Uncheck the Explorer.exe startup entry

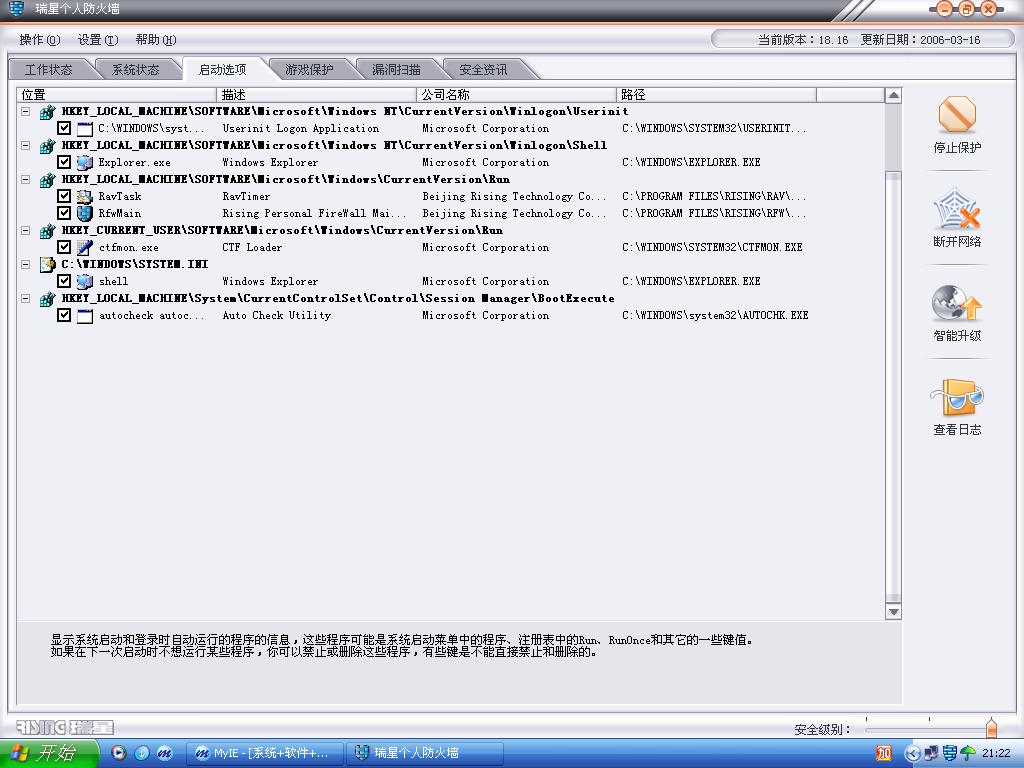click(64, 163)
